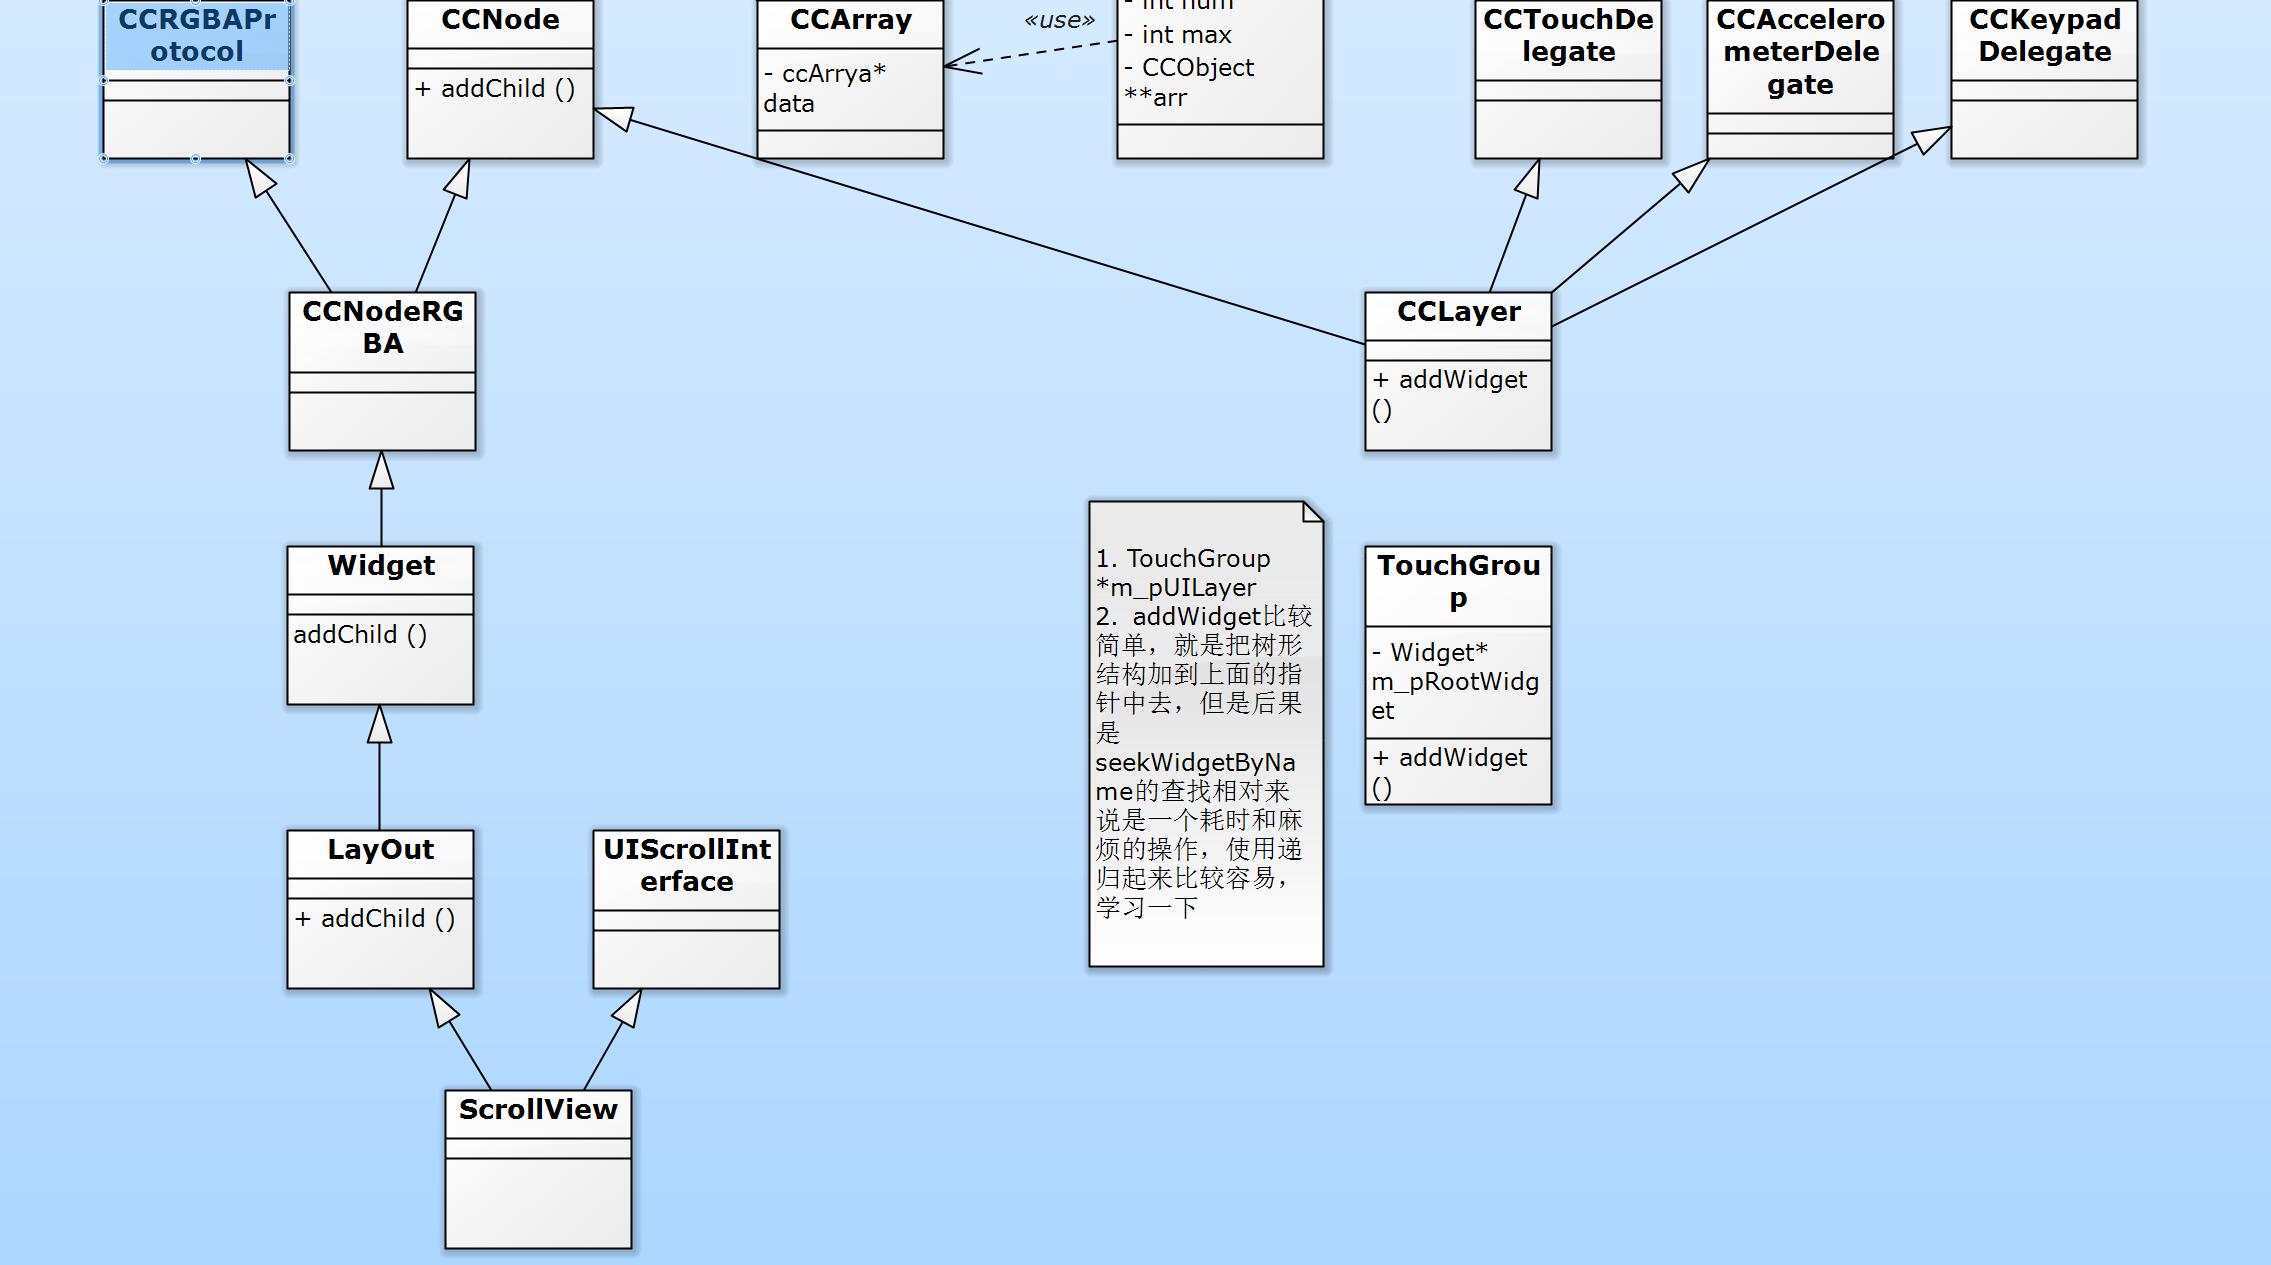
Task: Select the note about TouchGroup *m_pUILayer
Action: 1206,734
